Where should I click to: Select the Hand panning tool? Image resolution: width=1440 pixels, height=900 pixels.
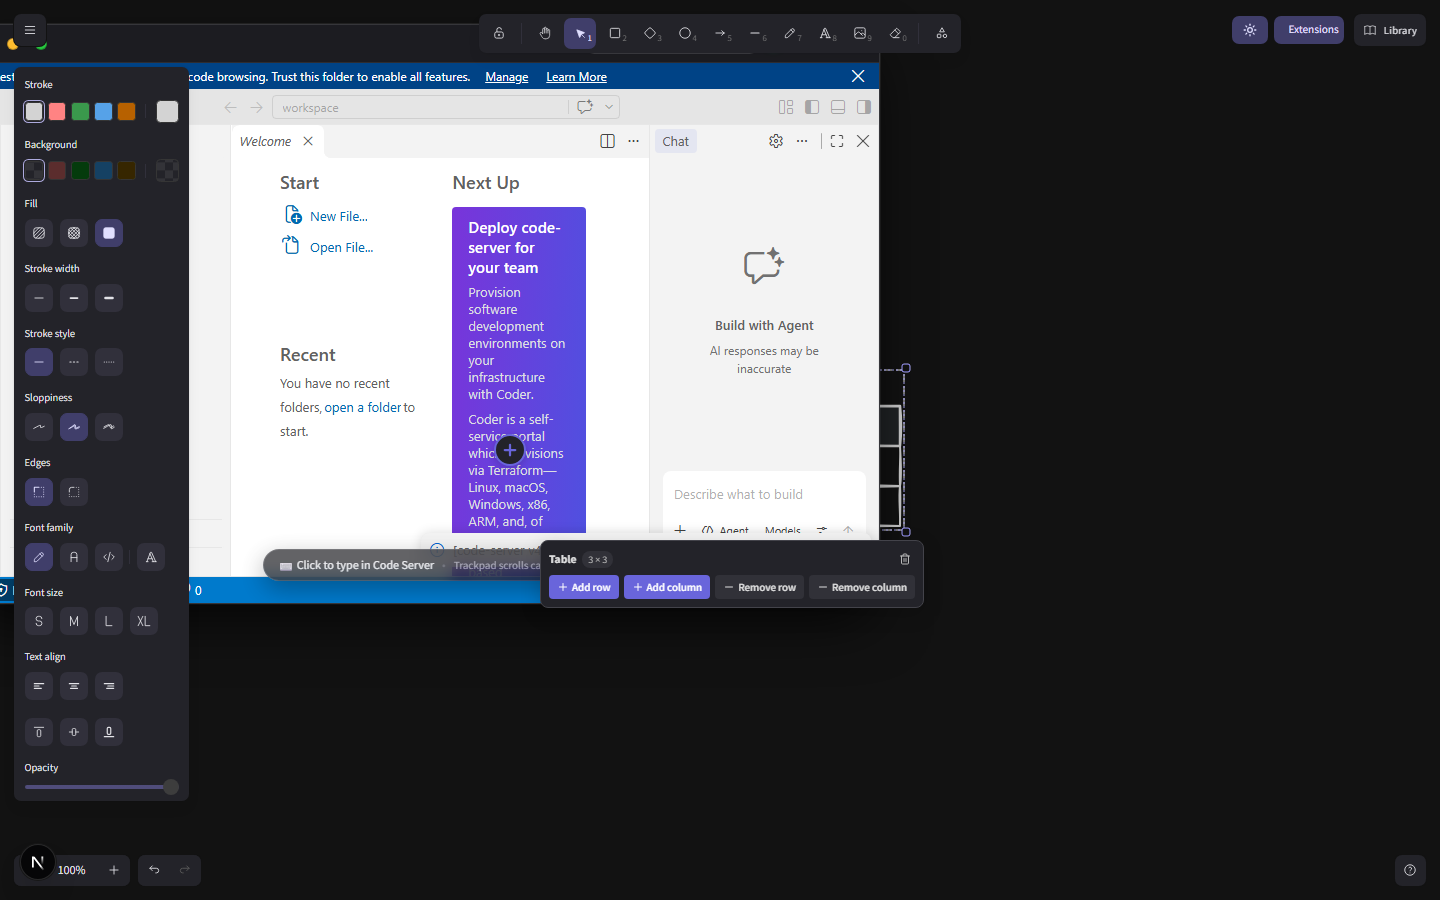[545, 33]
